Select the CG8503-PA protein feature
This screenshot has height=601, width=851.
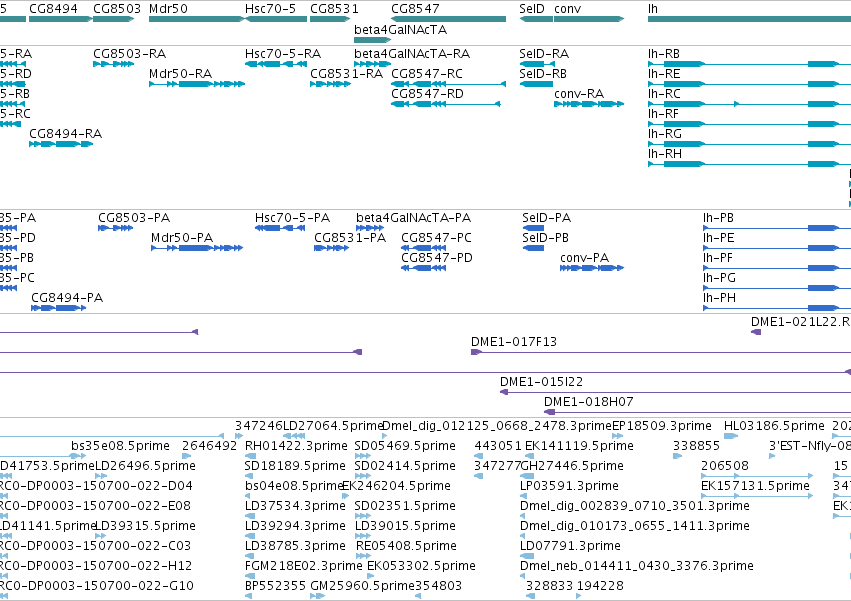(116, 228)
